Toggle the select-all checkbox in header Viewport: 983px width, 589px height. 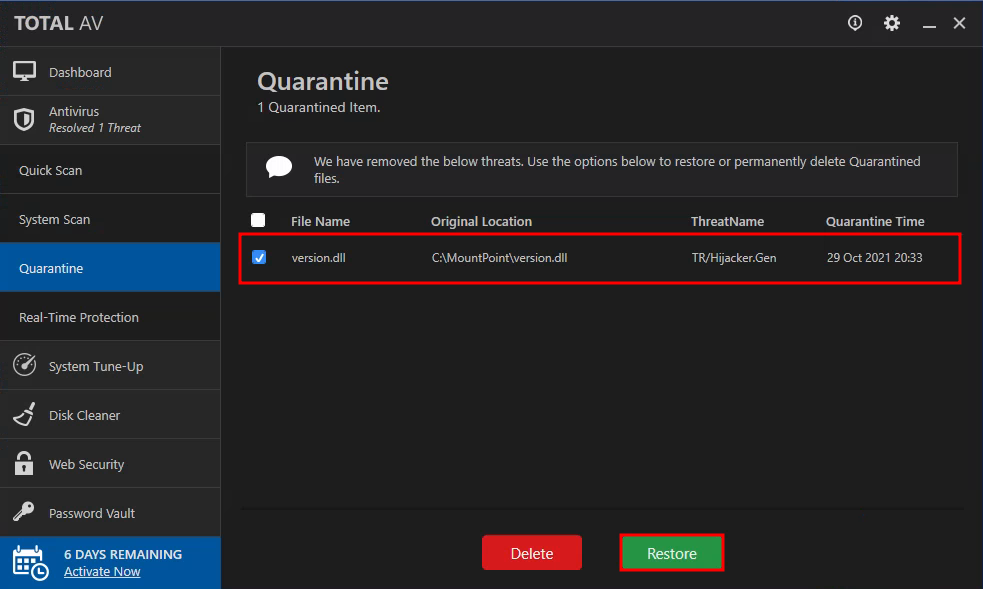pyautogui.click(x=258, y=220)
